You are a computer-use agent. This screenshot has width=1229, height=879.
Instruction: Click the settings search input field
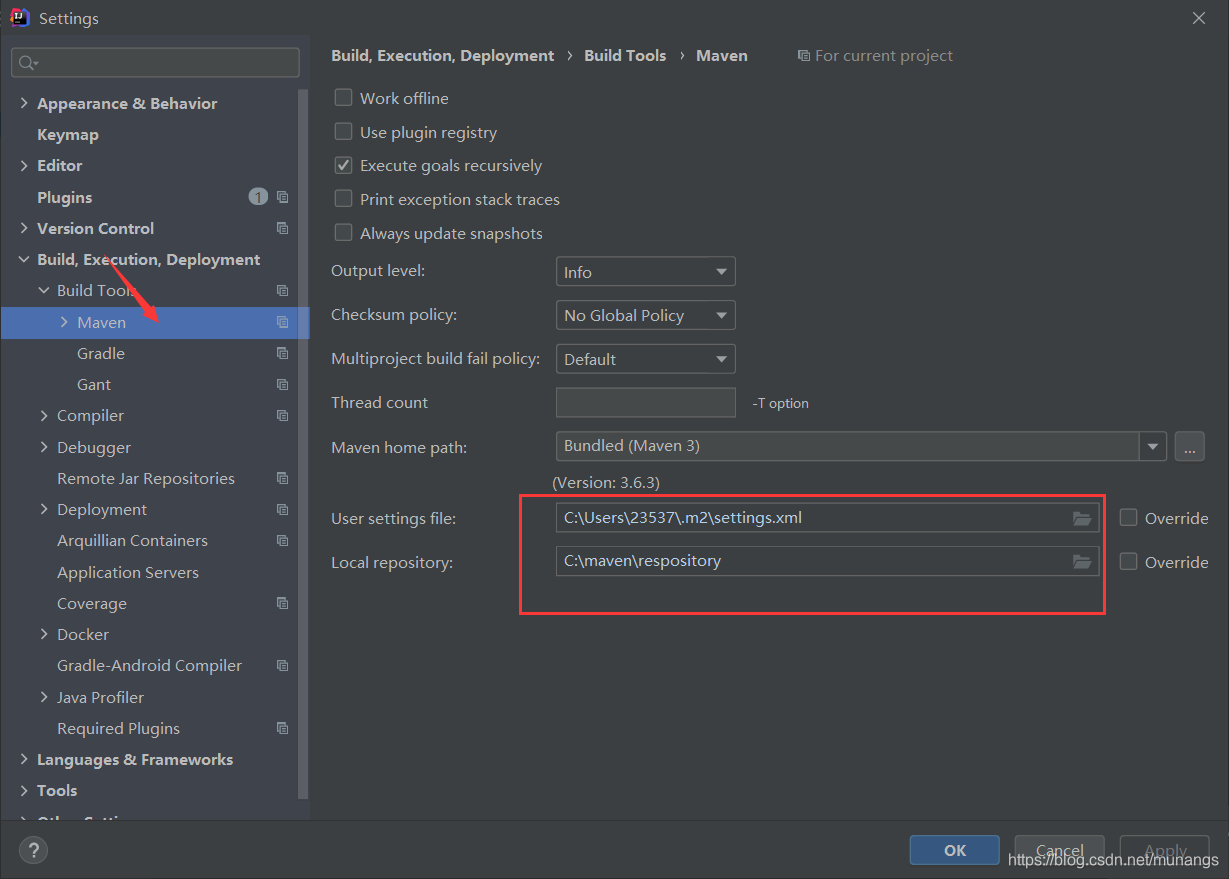(156, 62)
